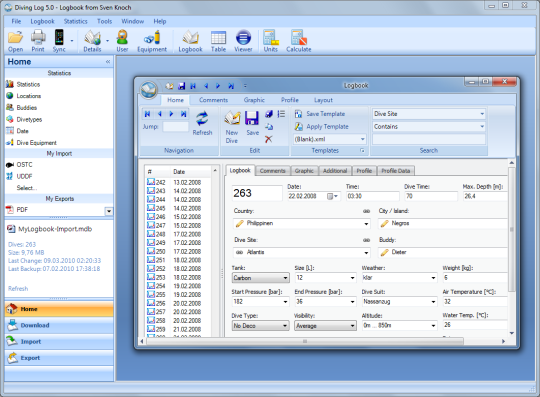Image resolution: width=540 pixels, height=397 pixels.
Task: Expand My Exports dropdown arrow beside PDF
Action: 109,211
